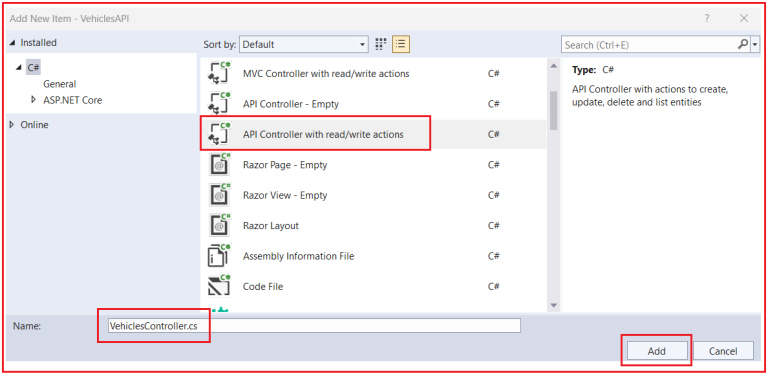This screenshot has width=768, height=376.
Task: Click the template list vertical scrollbar thumb
Action: [553, 111]
